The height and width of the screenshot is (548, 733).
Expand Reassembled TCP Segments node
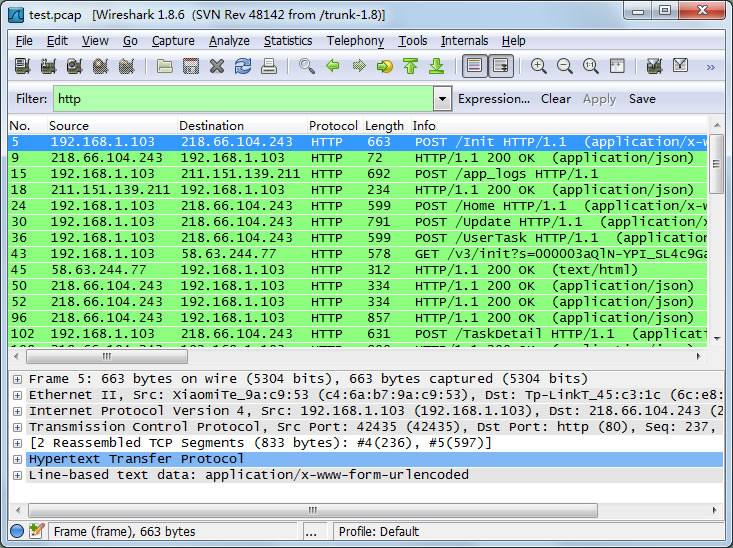tap(17, 443)
